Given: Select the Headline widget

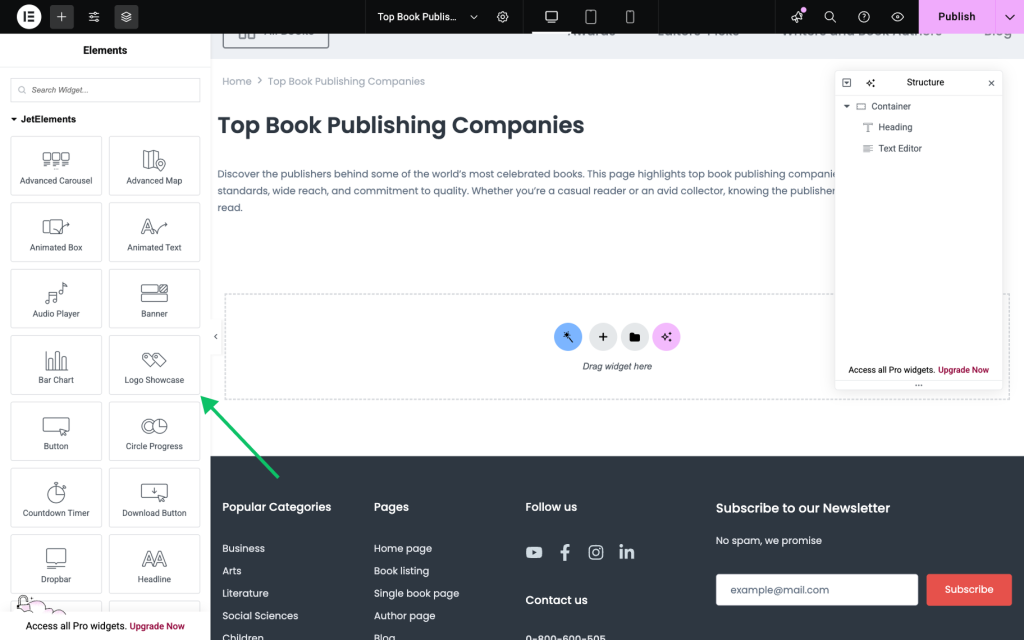Looking at the screenshot, I should [154, 564].
